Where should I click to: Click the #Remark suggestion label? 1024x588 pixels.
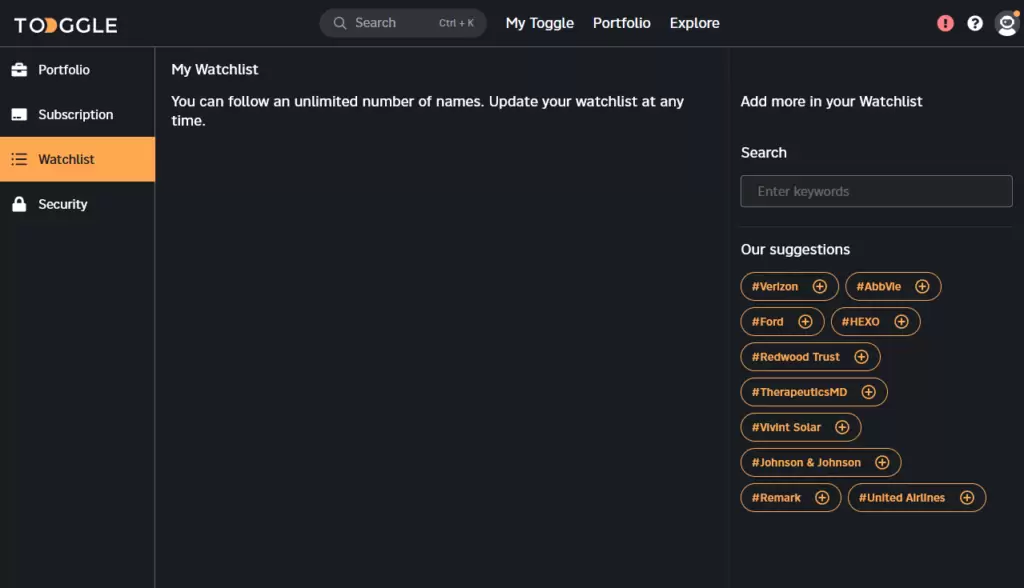[x=776, y=498]
